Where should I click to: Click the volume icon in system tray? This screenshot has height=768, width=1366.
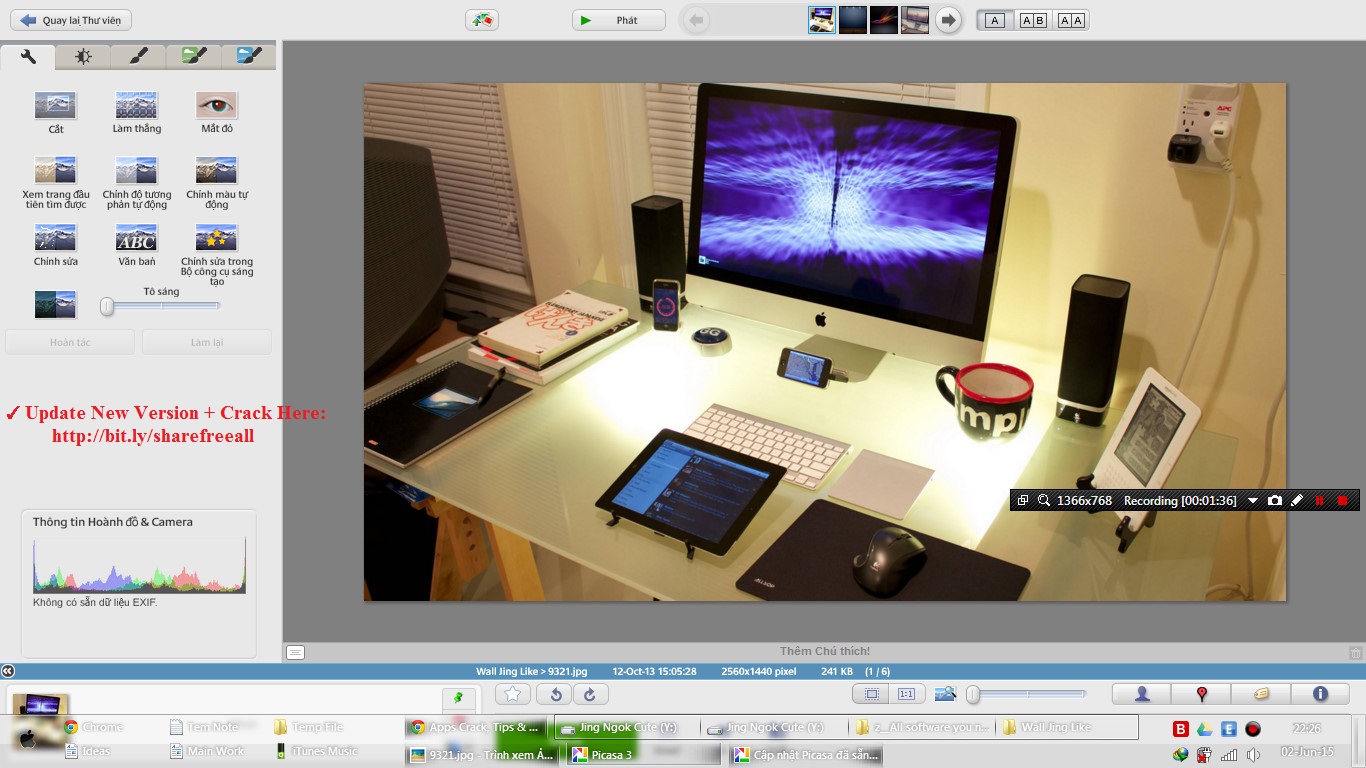(1253, 755)
